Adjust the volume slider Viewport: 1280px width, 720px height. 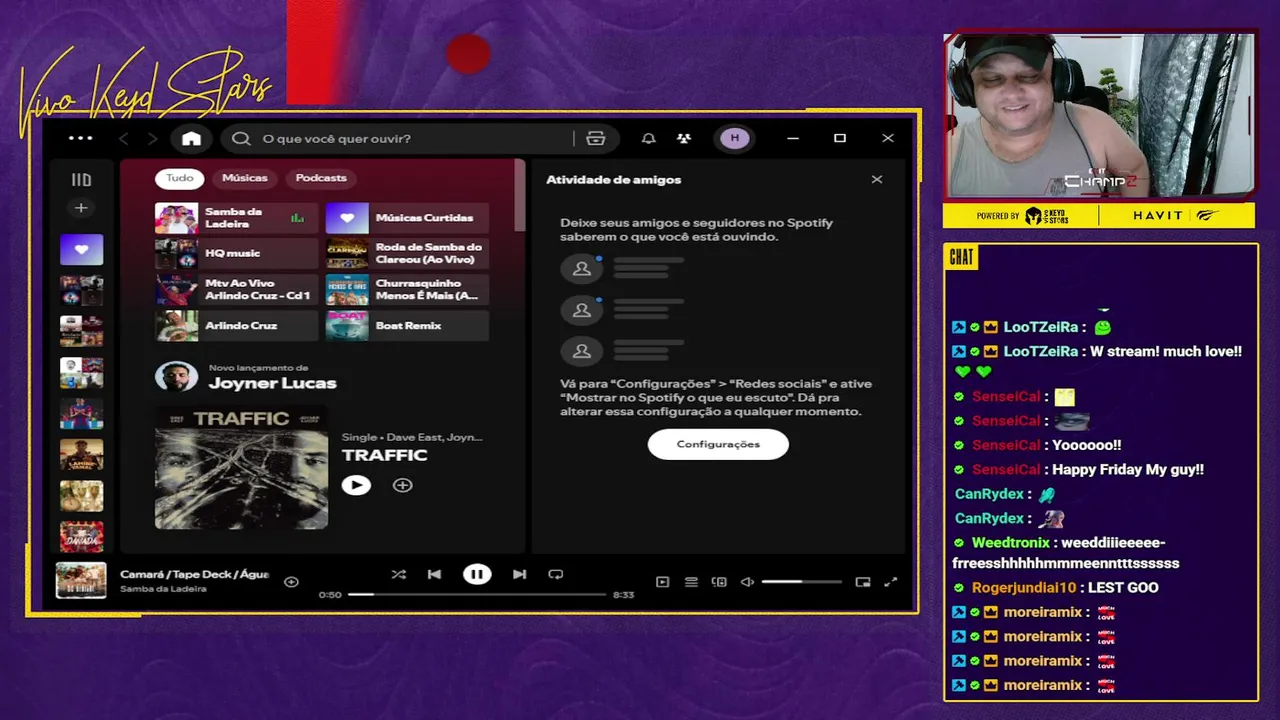[801, 582]
